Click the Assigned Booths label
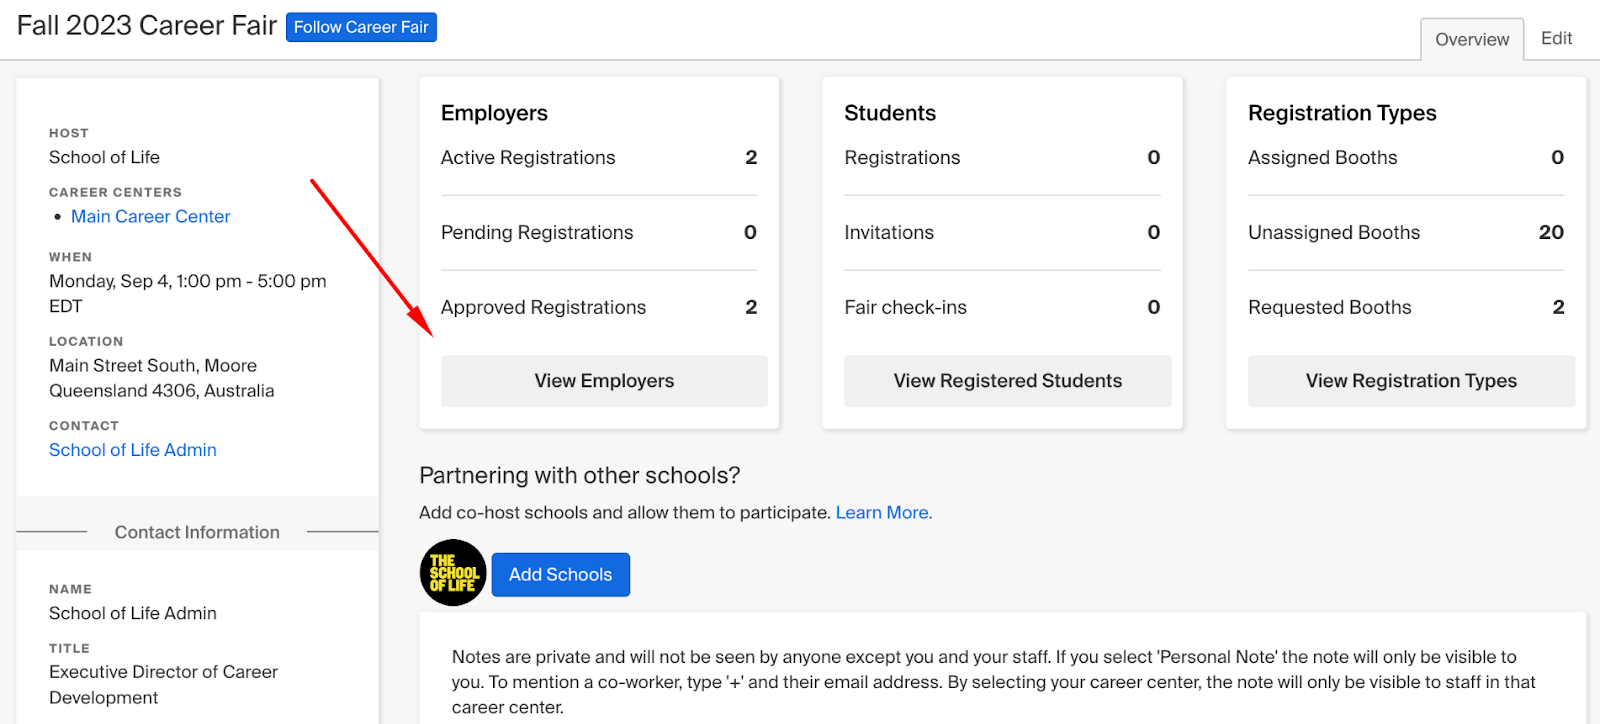This screenshot has width=1600, height=724. coord(1322,158)
